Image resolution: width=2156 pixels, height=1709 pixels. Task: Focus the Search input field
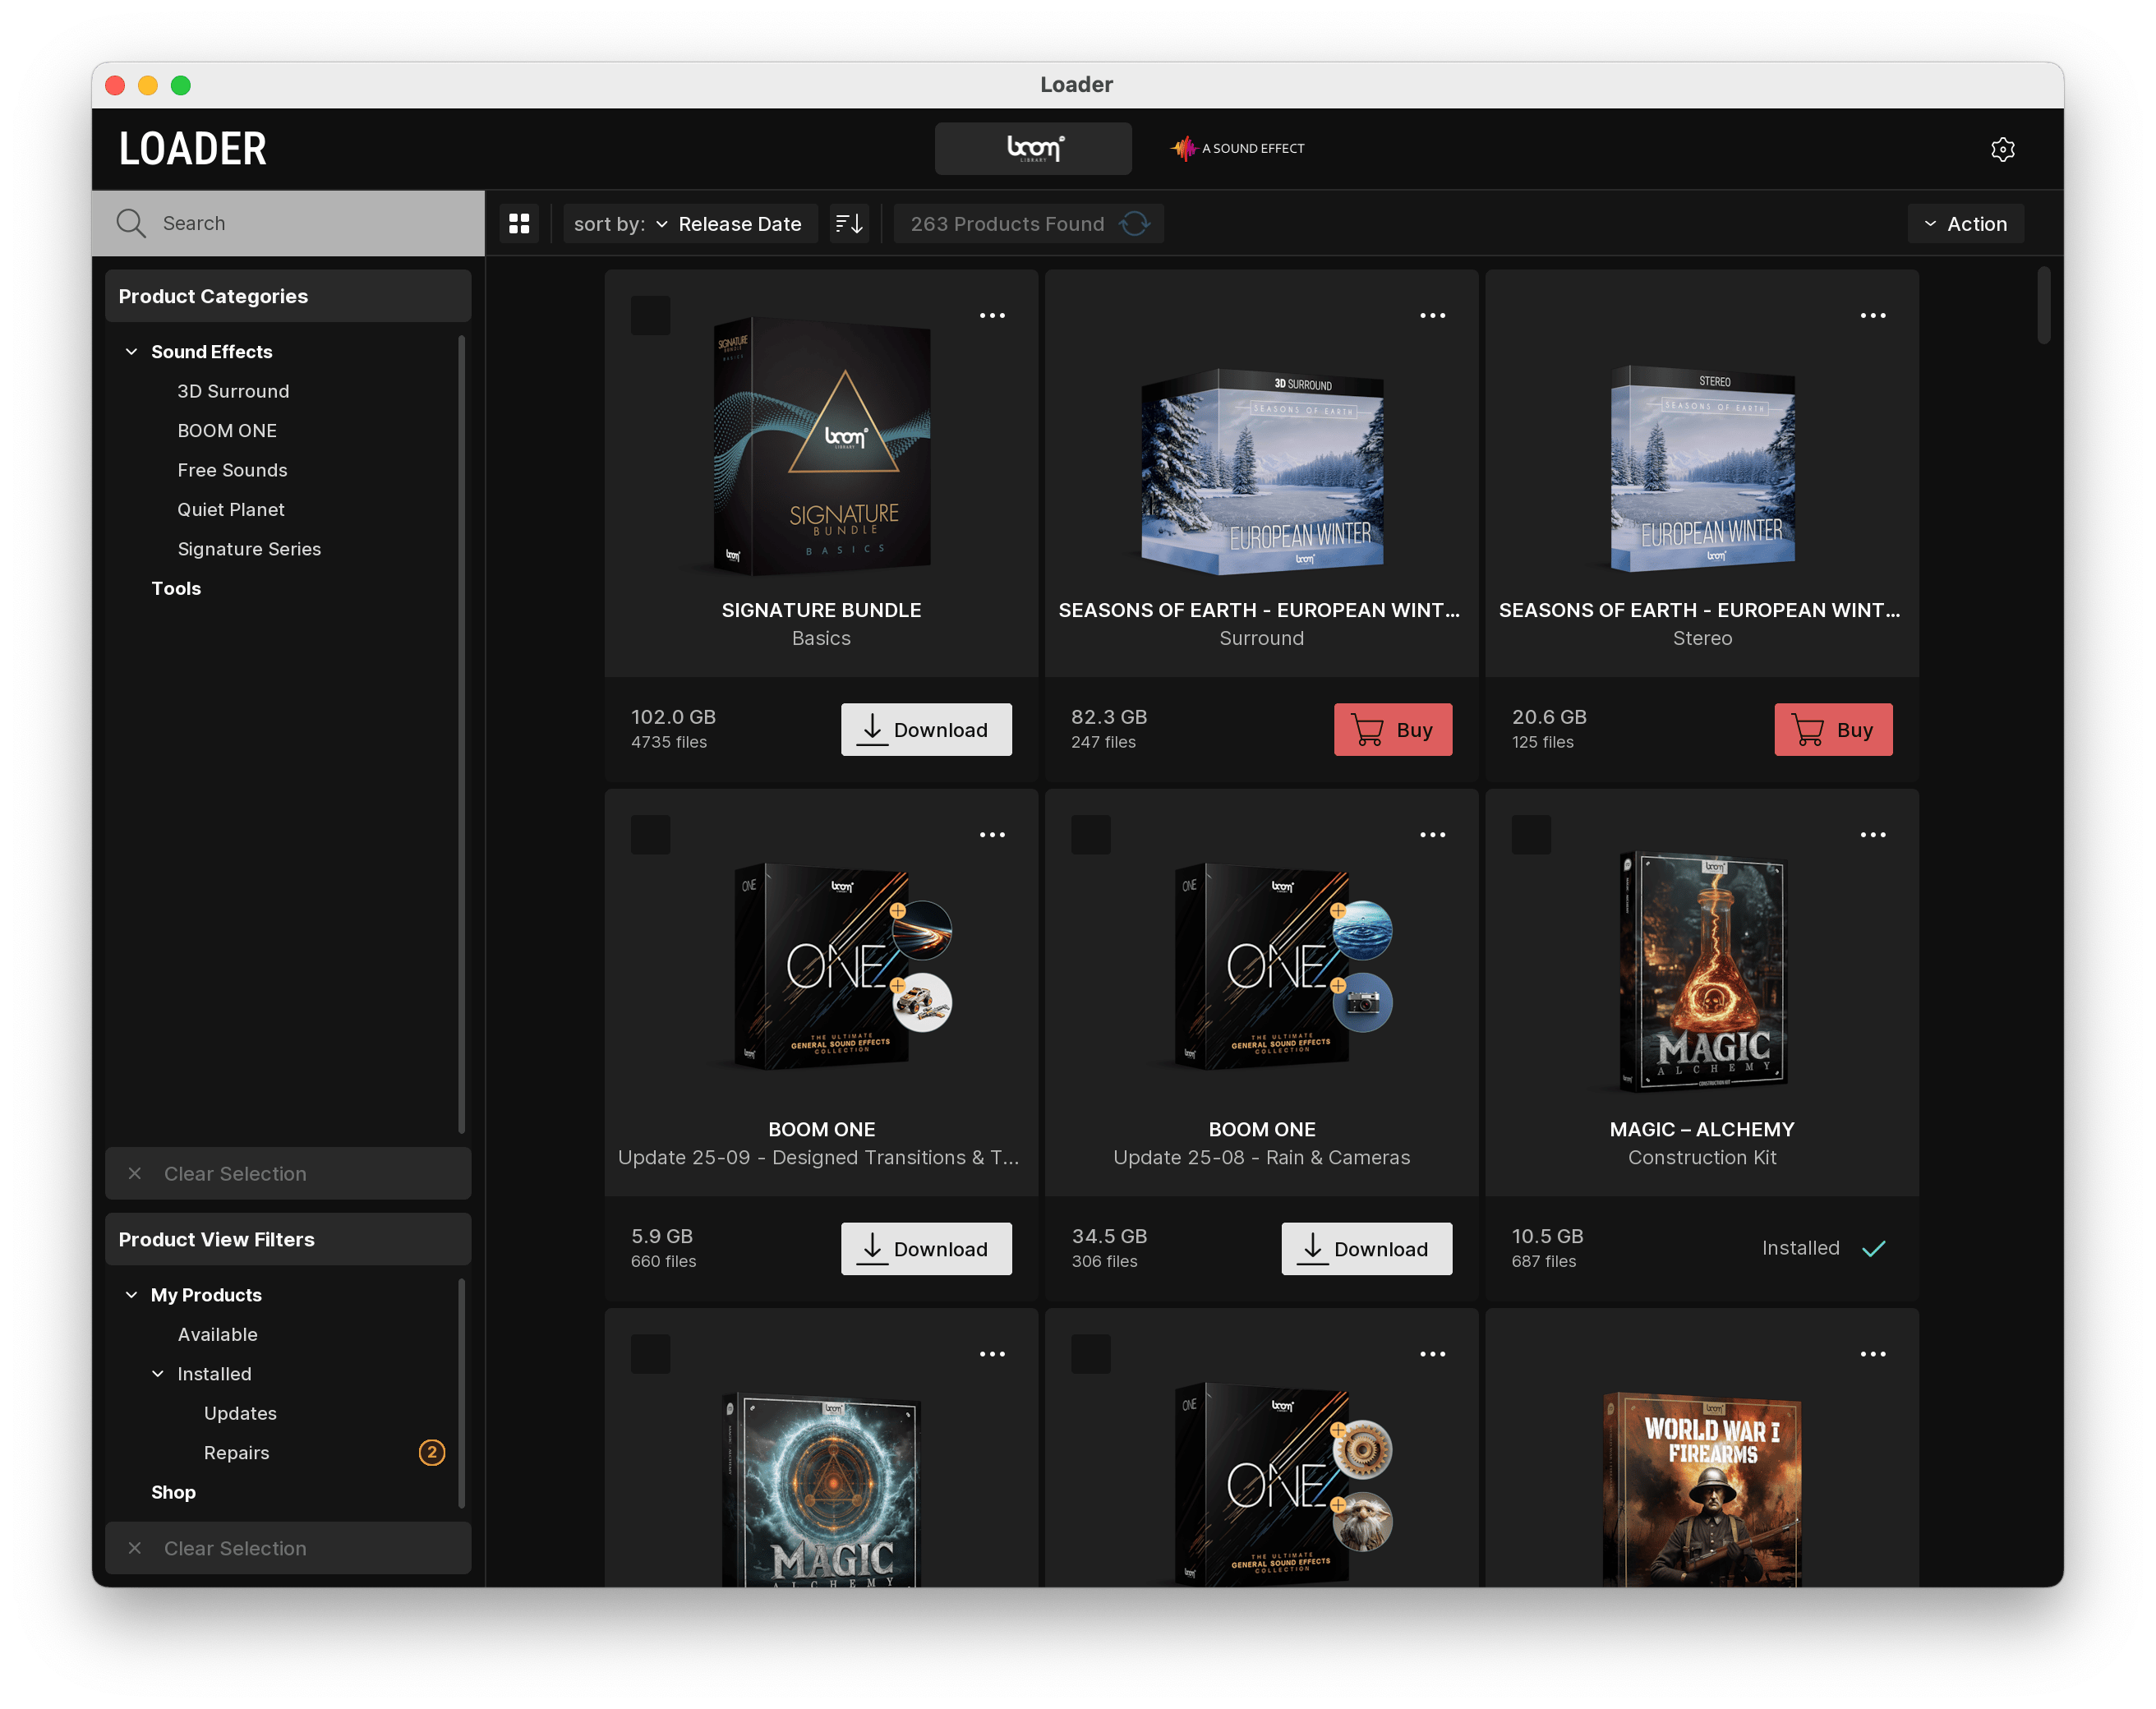288,223
